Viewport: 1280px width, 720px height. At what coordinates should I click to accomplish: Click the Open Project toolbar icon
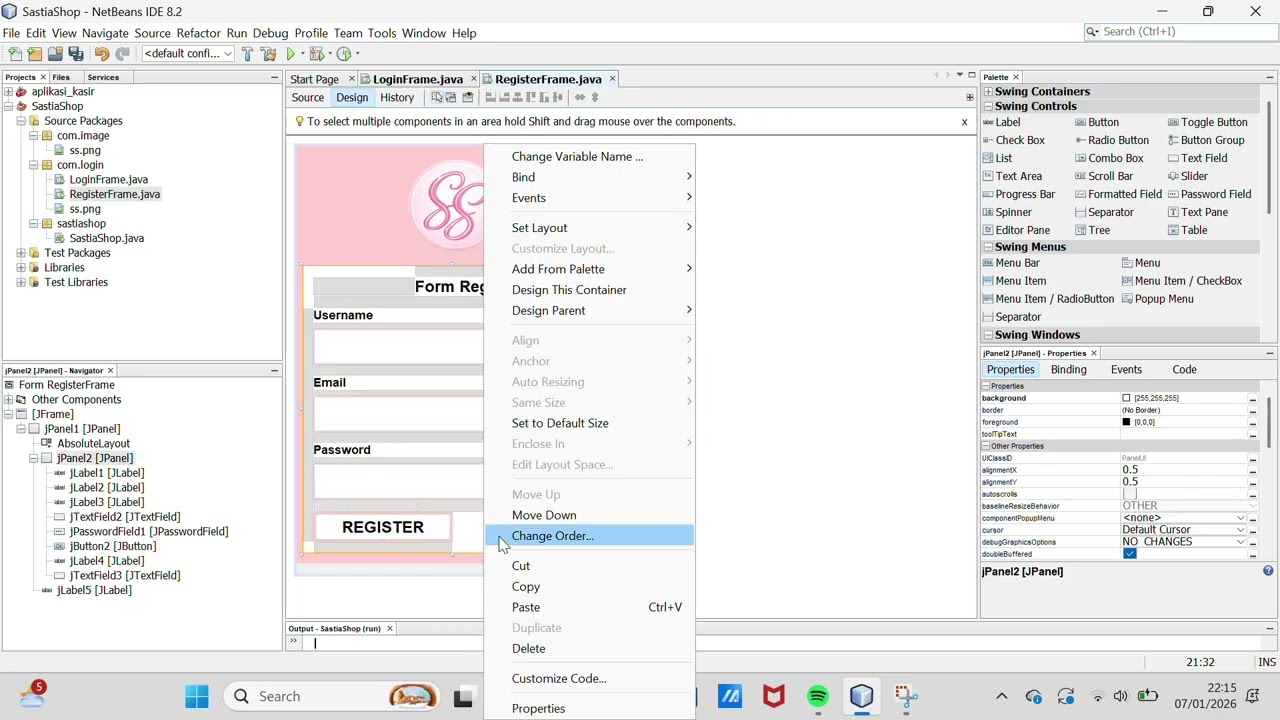(55, 54)
